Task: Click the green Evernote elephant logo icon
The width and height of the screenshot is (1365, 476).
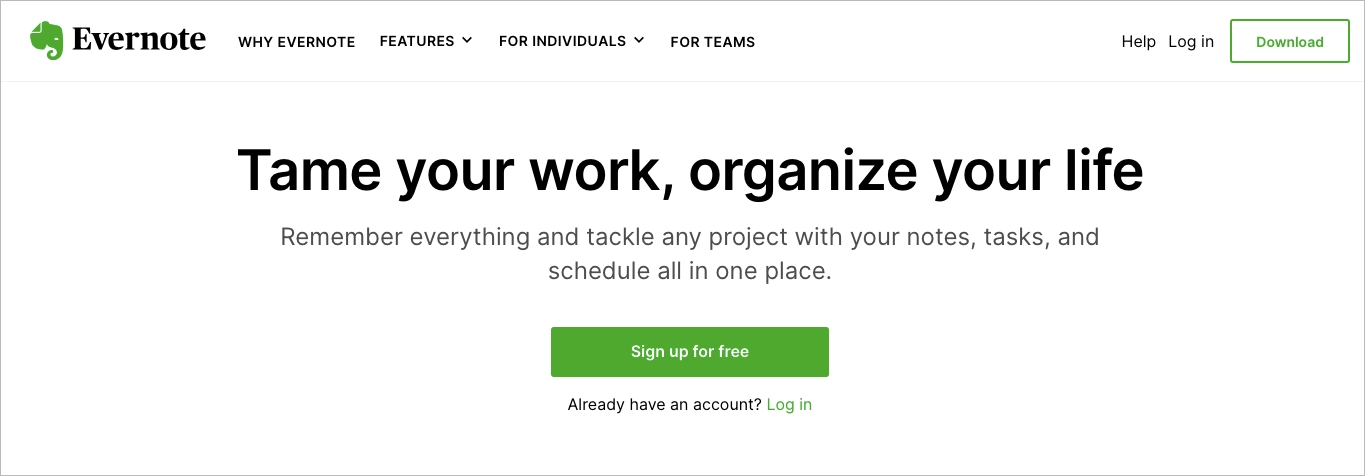Action: pyautogui.click(x=46, y=41)
